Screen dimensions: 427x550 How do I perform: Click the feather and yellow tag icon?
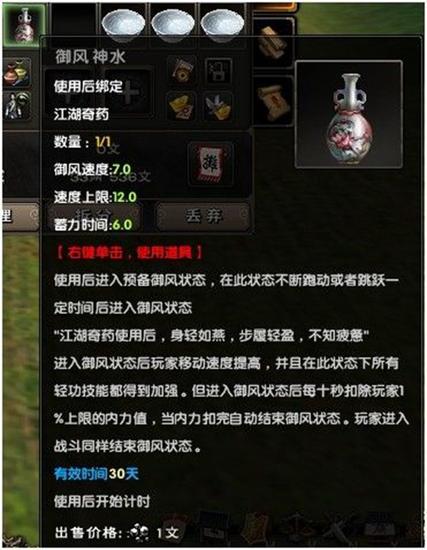pos(218,105)
